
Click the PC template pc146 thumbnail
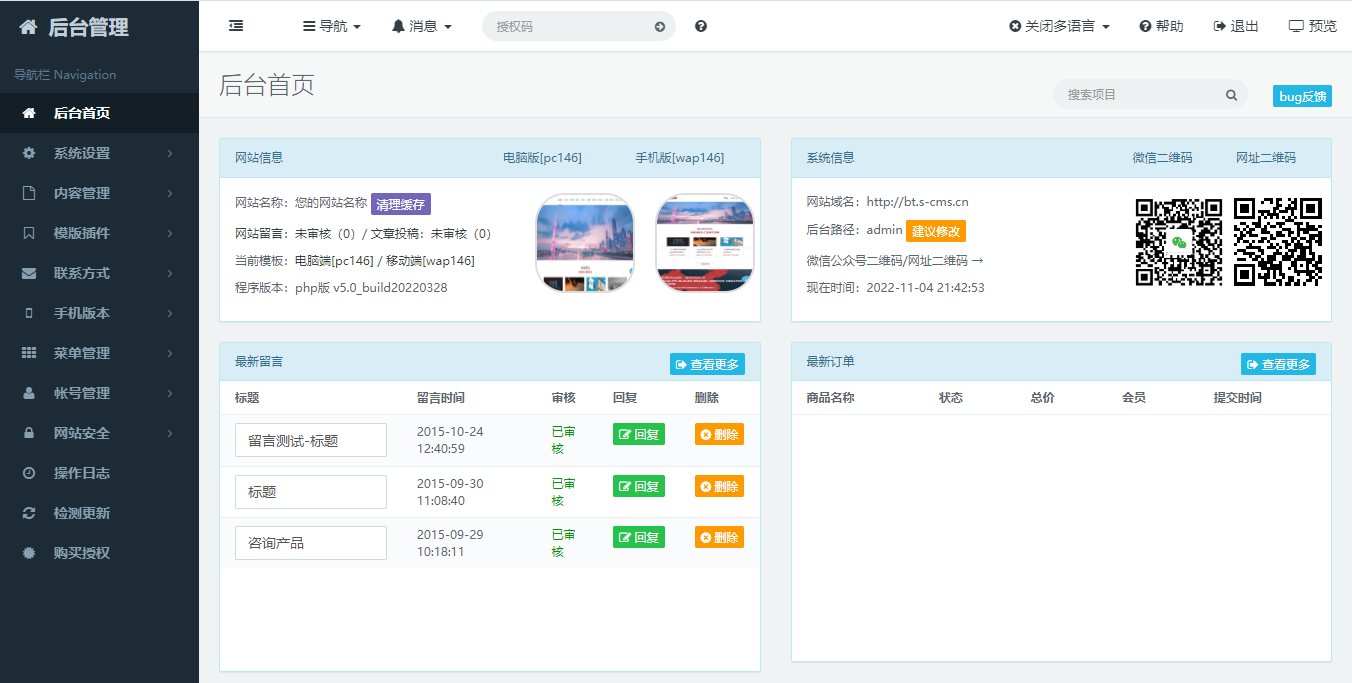(585, 243)
